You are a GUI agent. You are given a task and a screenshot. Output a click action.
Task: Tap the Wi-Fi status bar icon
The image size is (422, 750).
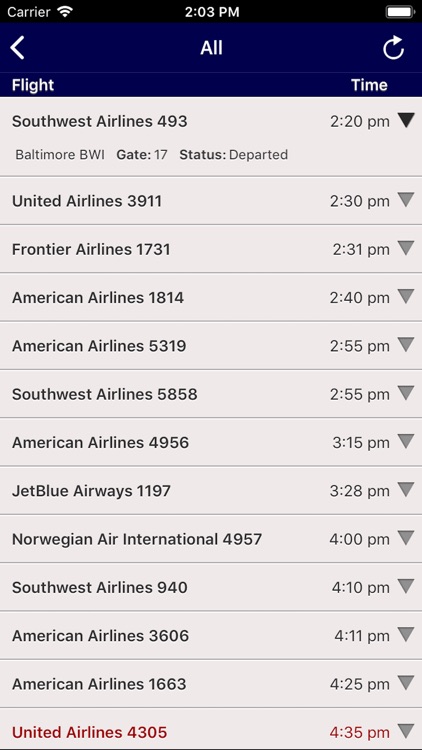(65, 11)
